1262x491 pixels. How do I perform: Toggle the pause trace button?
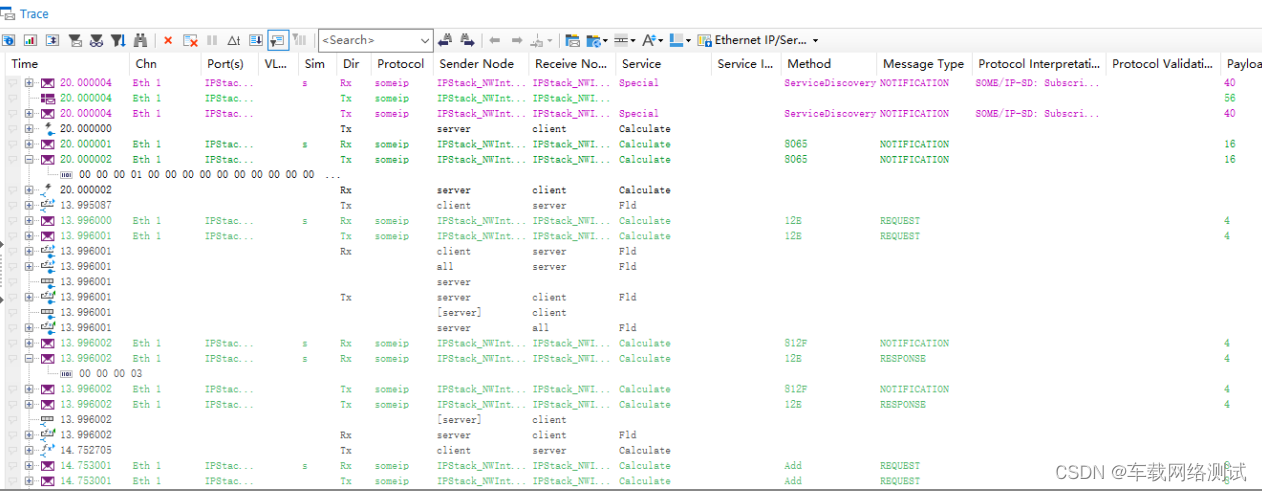pyautogui.click(x=211, y=40)
